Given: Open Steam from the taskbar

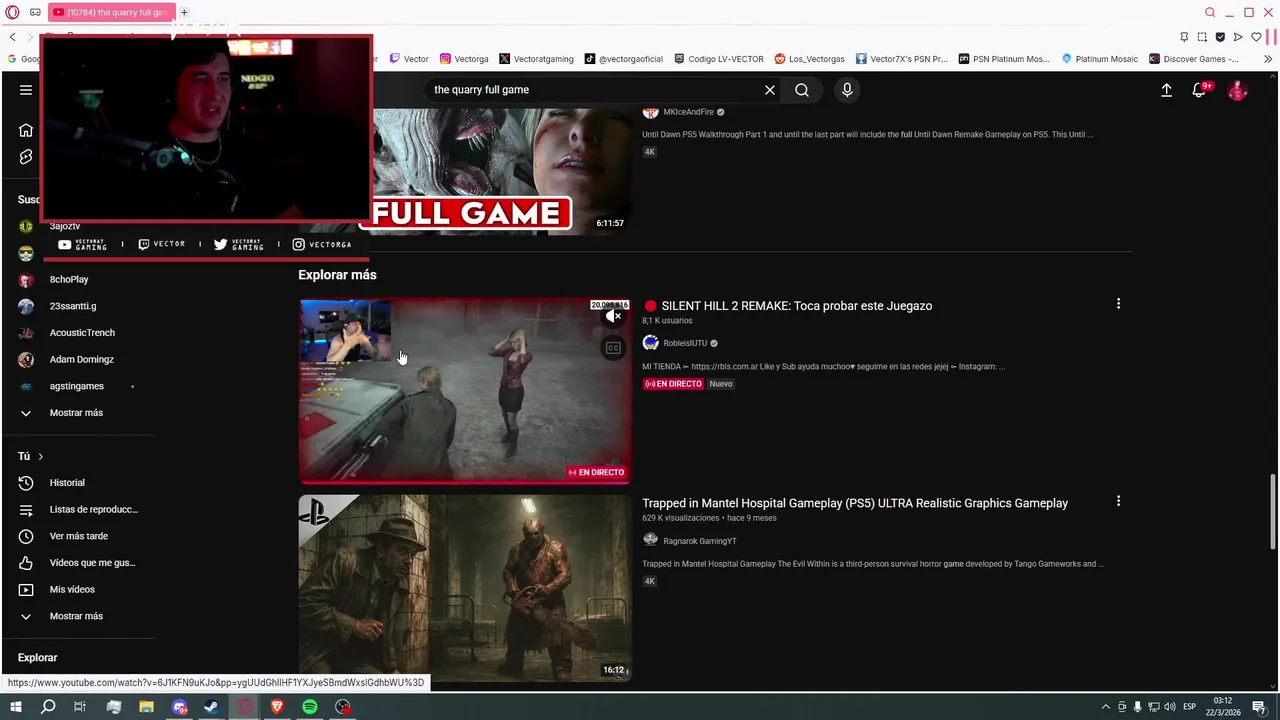Looking at the screenshot, I should pyautogui.click(x=211, y=707).
